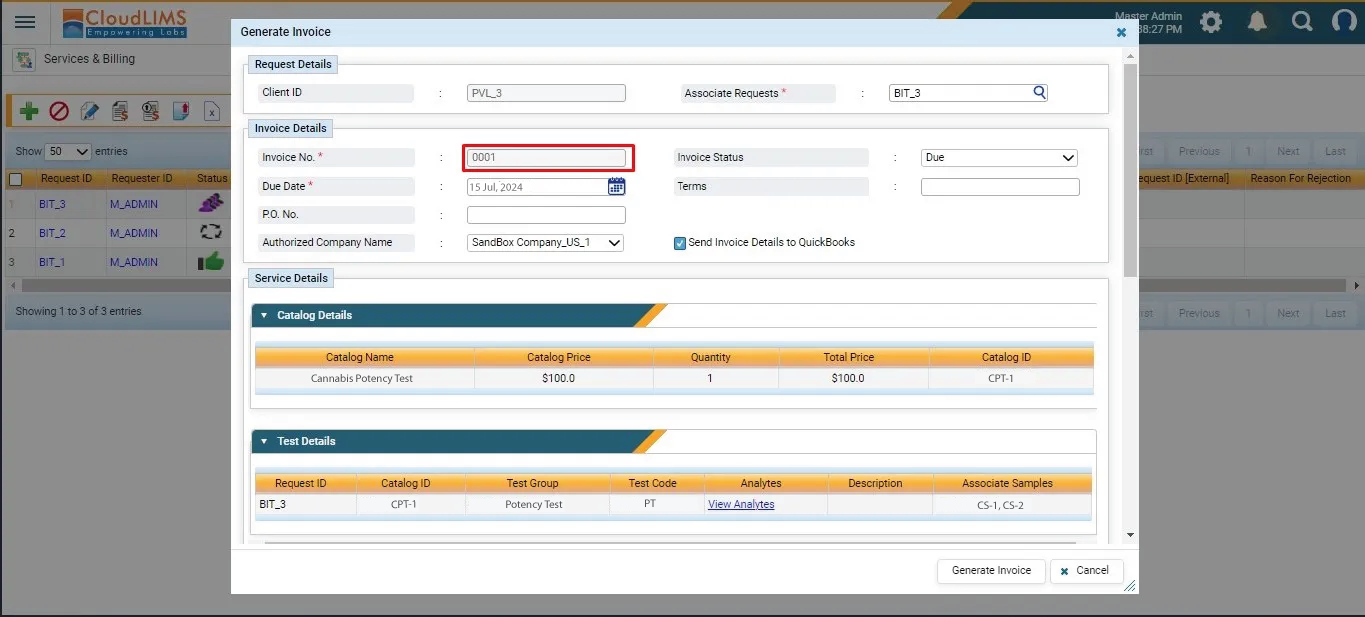Open the Show entries count dropdown
1365x617 pixels.
(68, 152)
